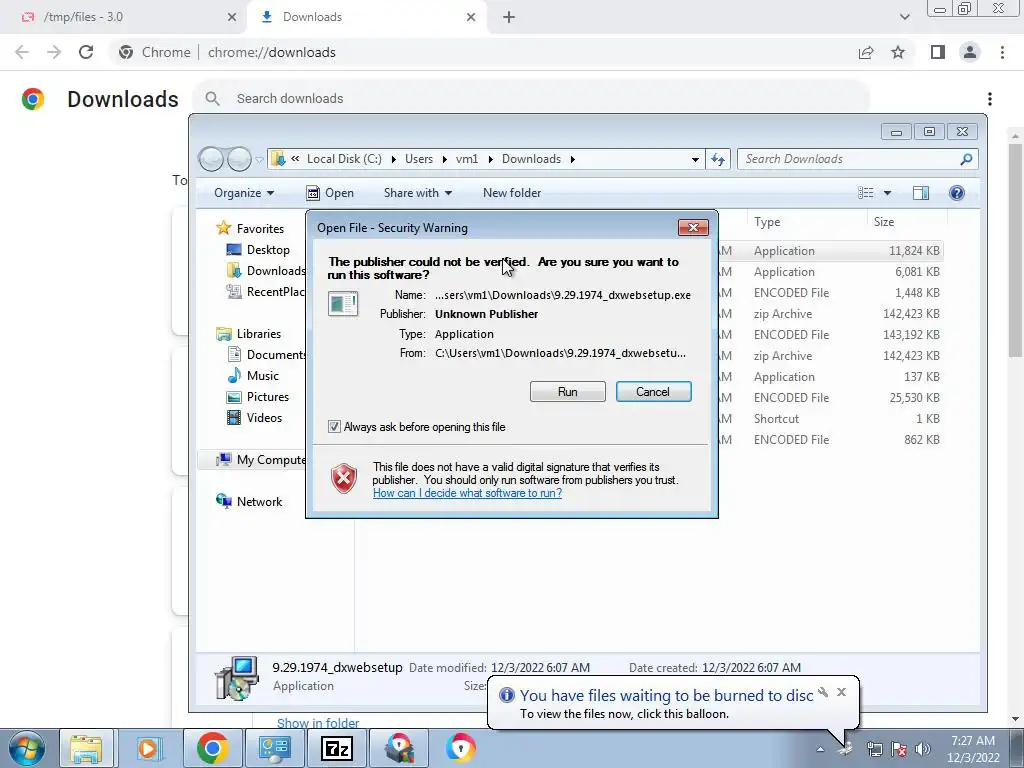The height and width of the screenshot is (768, 1024).
Task: Select Local Disk (C:) in breadcrumb
Action: tap(344, 159)
